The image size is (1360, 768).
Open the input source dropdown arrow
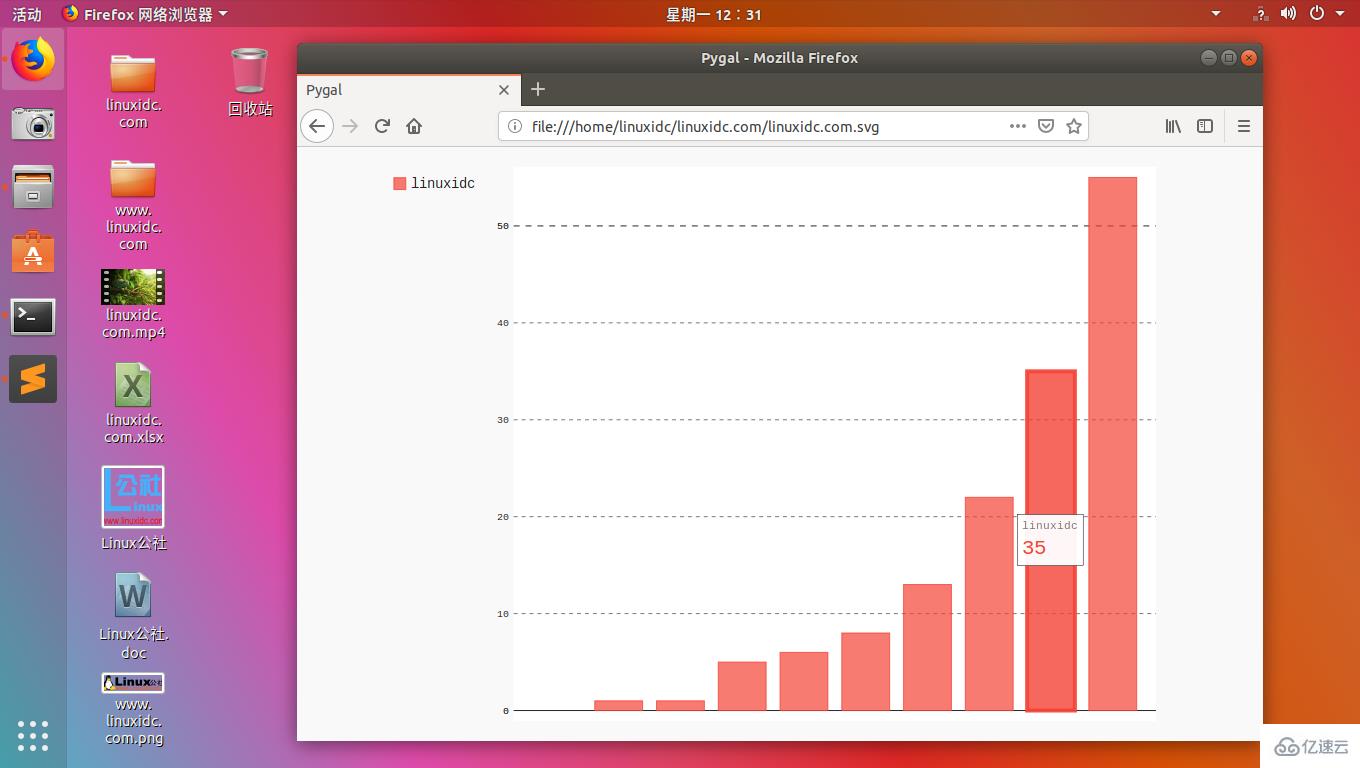[1216, 14]
